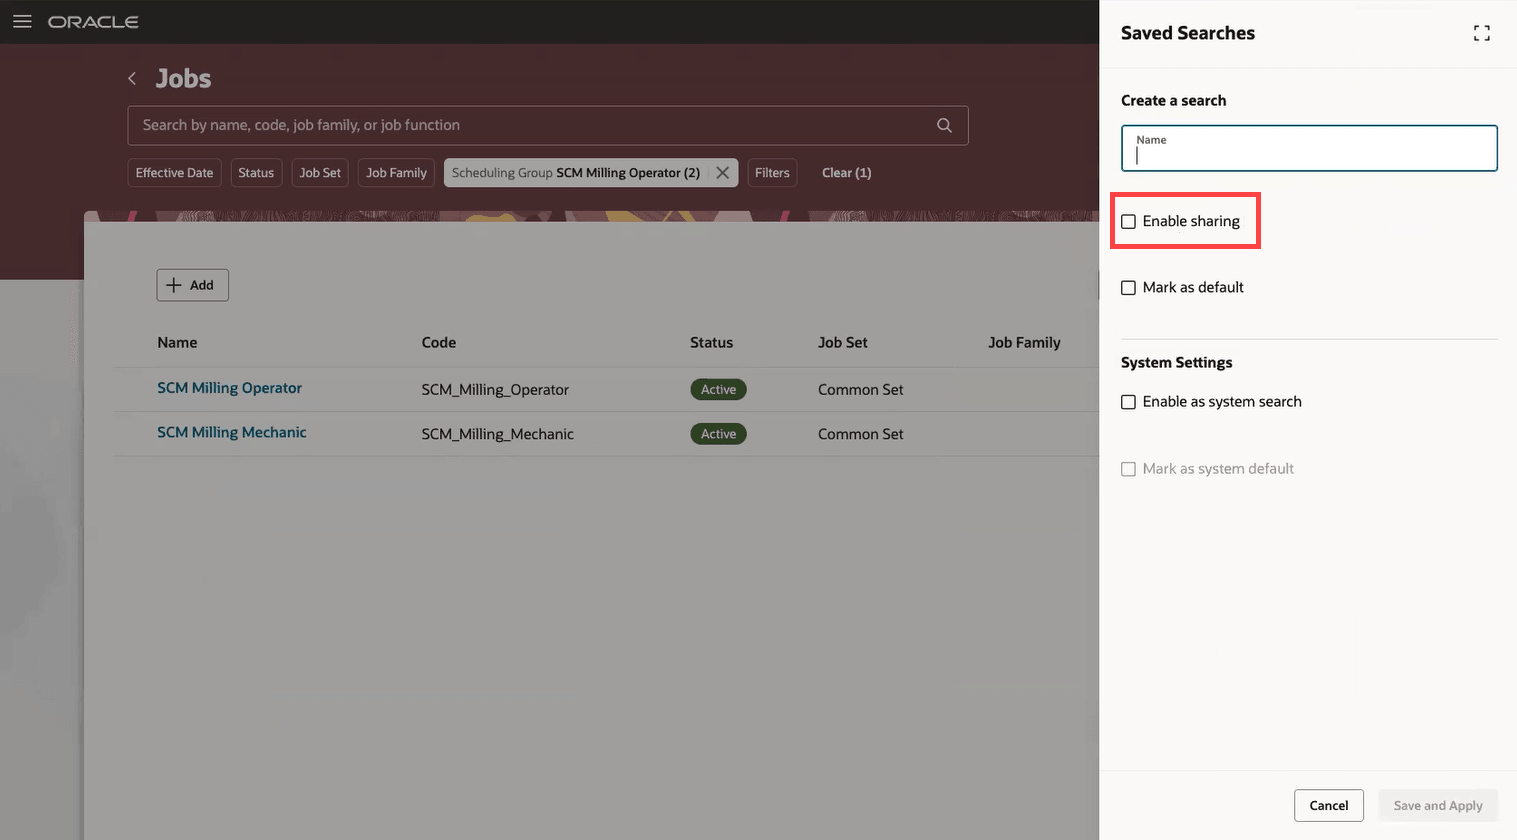This screenshot has width=1517, height=840.
Task: Click Save and Apply
Action: pyautogui.click(x=1437, y=805)
